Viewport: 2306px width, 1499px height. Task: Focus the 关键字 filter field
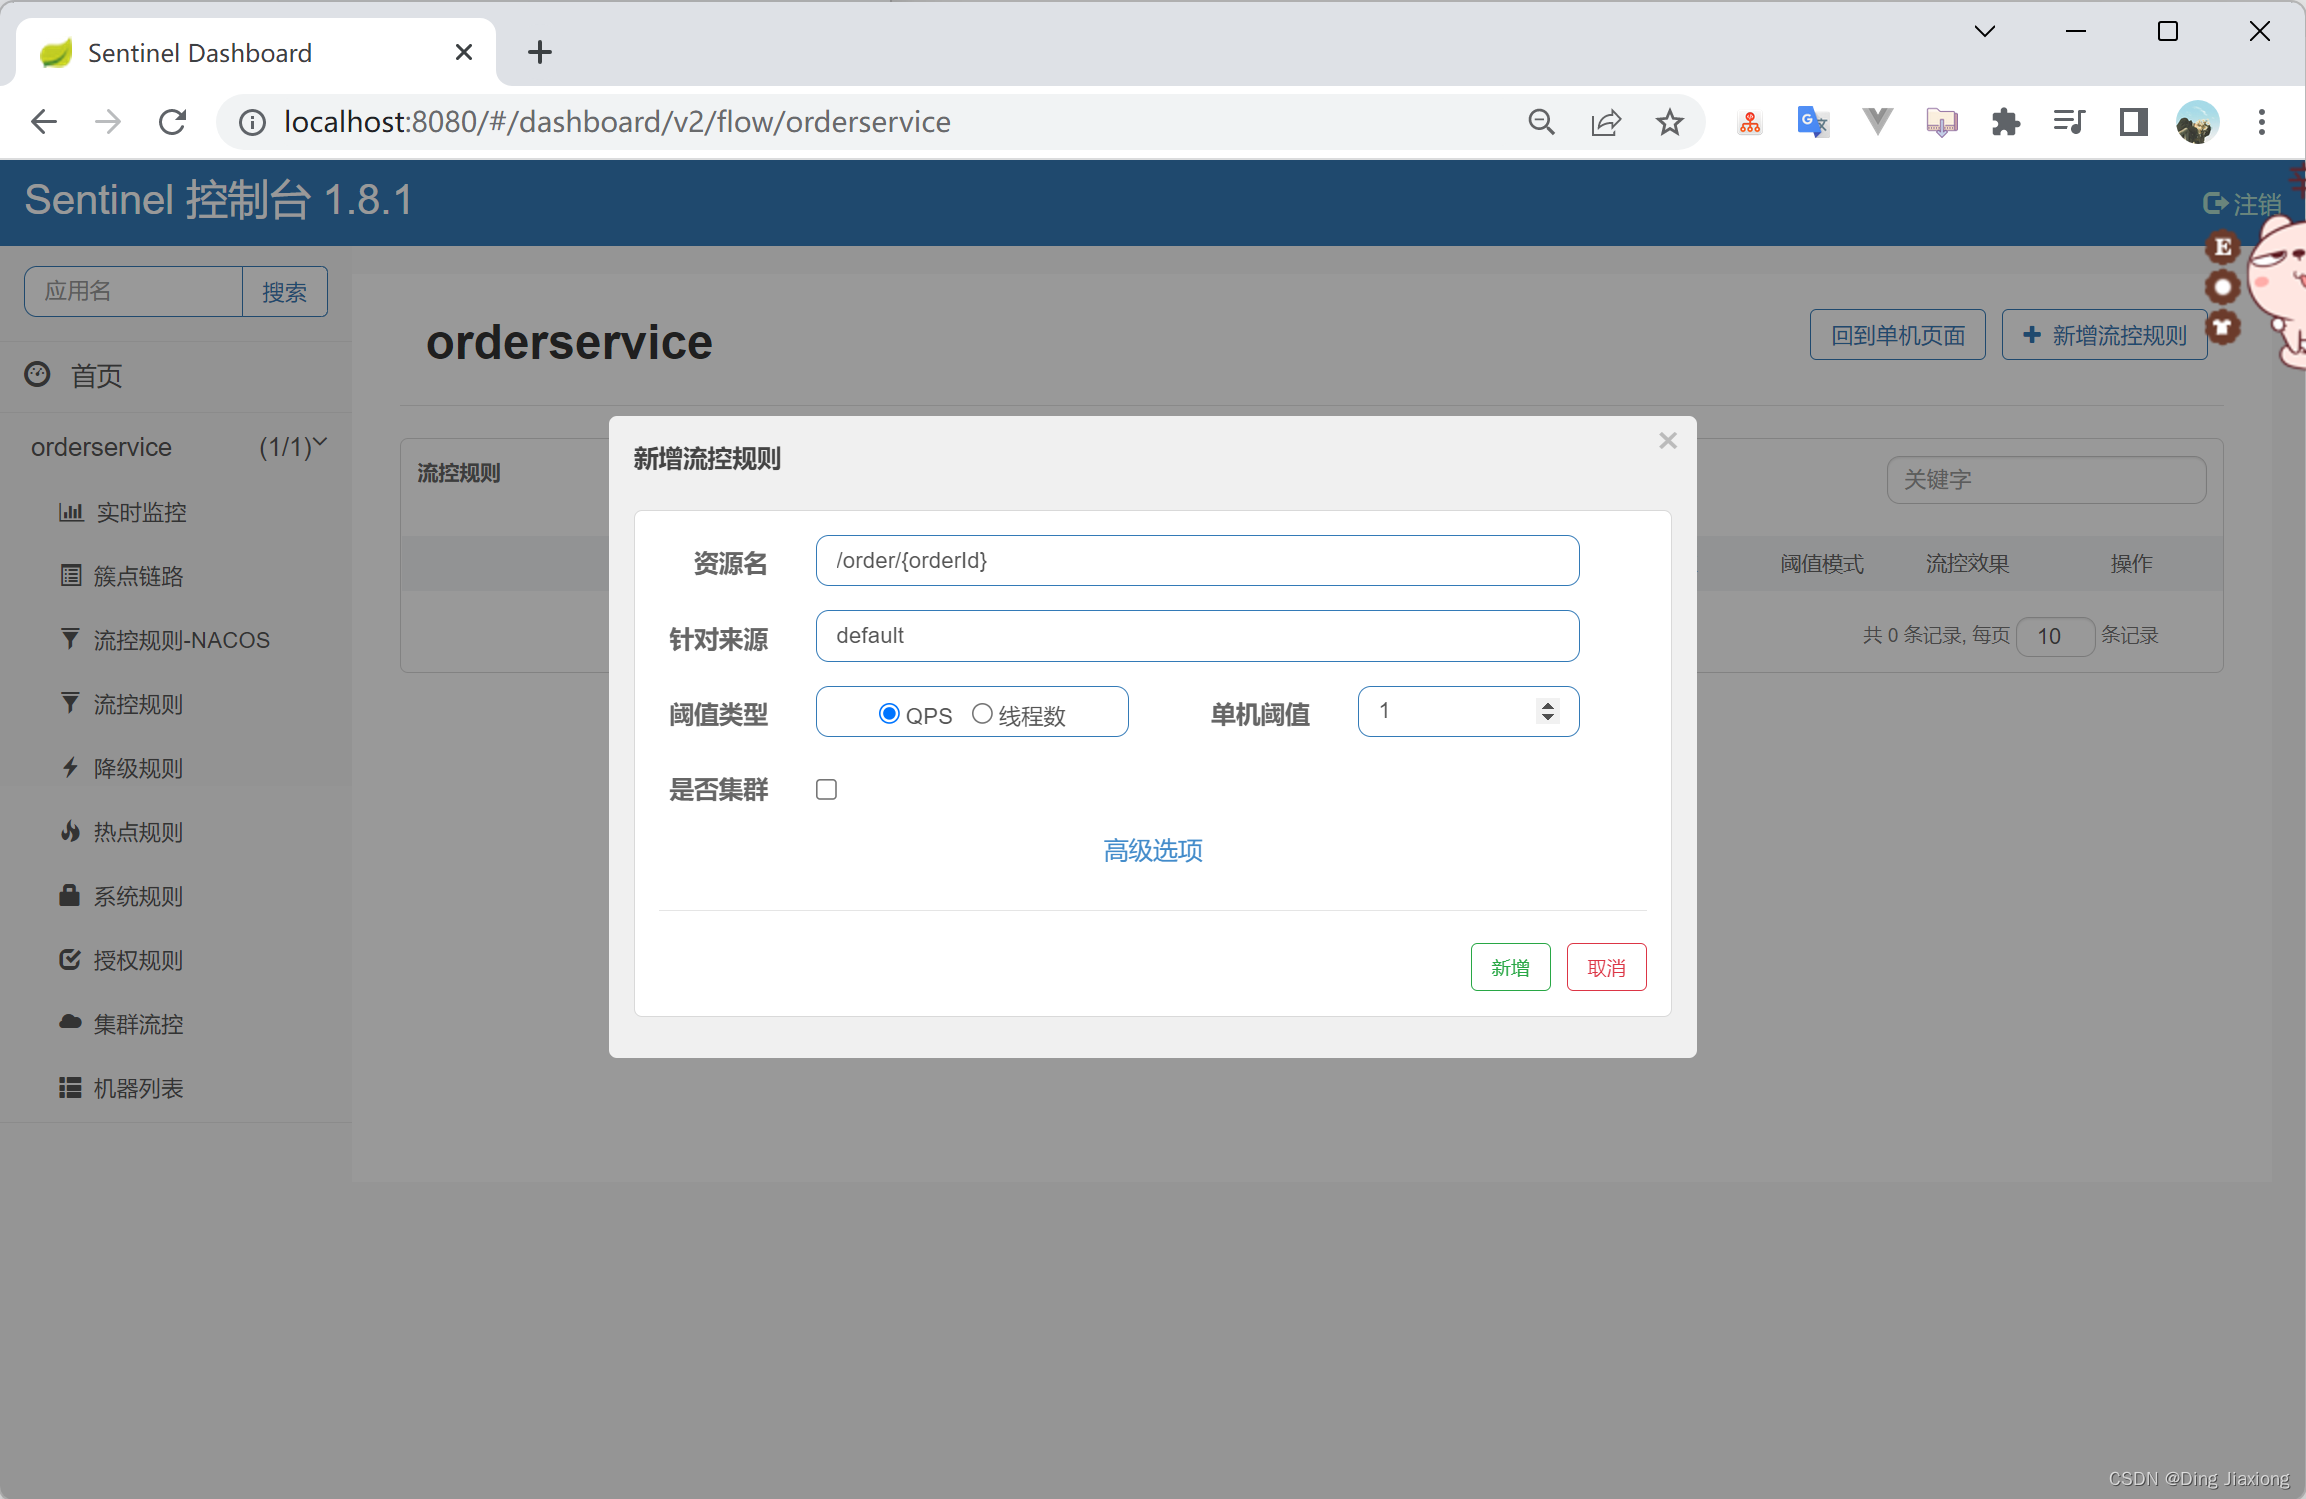(2046, 480)
